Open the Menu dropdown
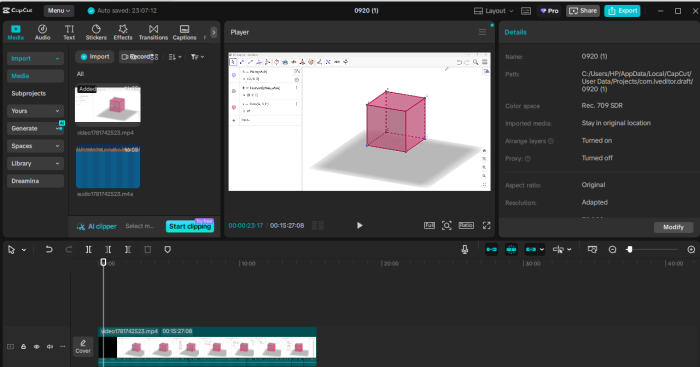This screenshot has height=367, width=700. [59, 11]
